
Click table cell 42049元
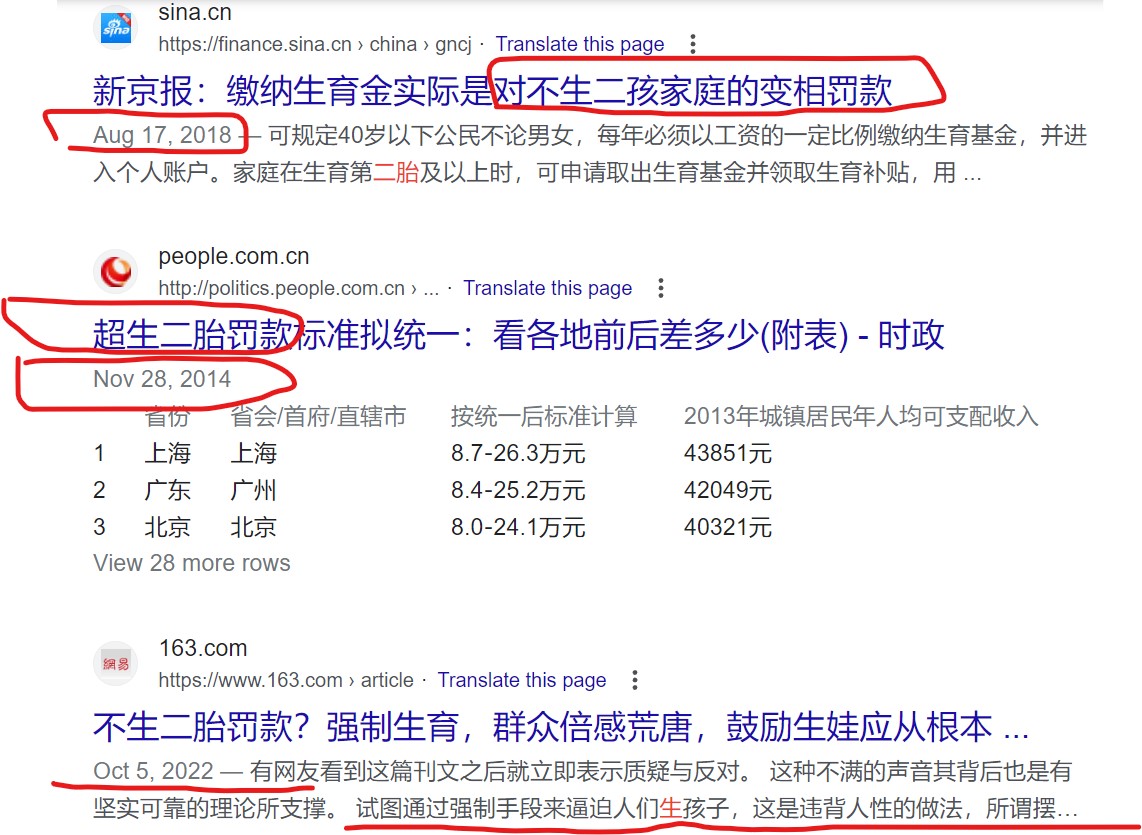click(728, 490)
